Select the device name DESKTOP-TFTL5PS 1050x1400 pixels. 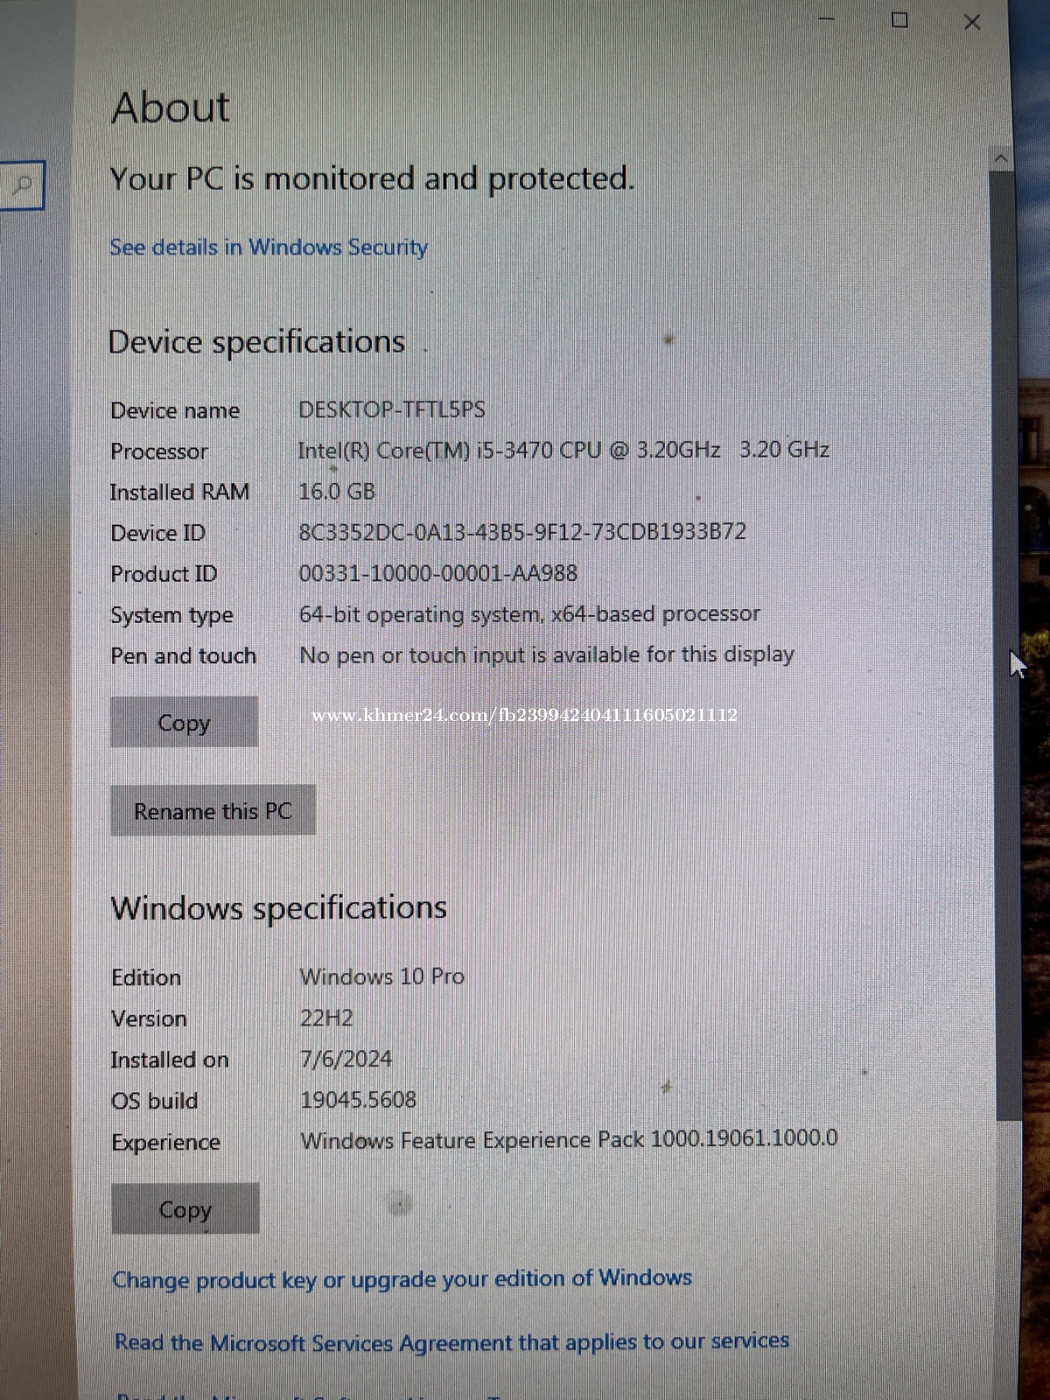[392, 410]
